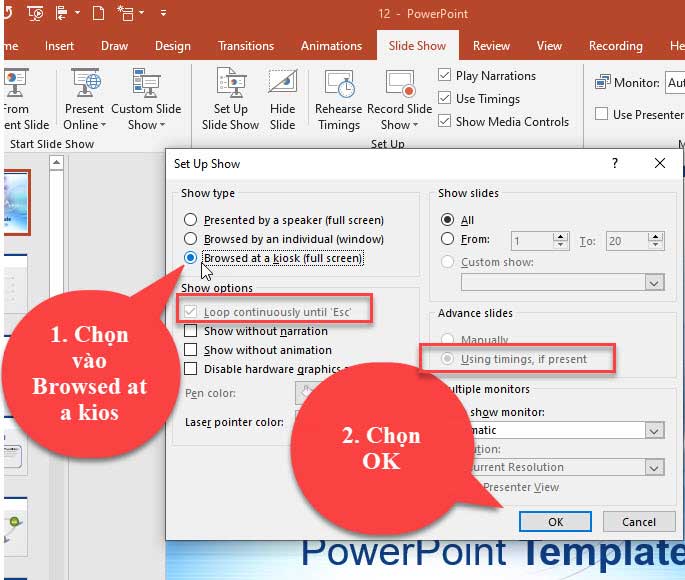Click the new slide quick access icon
Screen dimensions: 685x580
click(125, 13)
